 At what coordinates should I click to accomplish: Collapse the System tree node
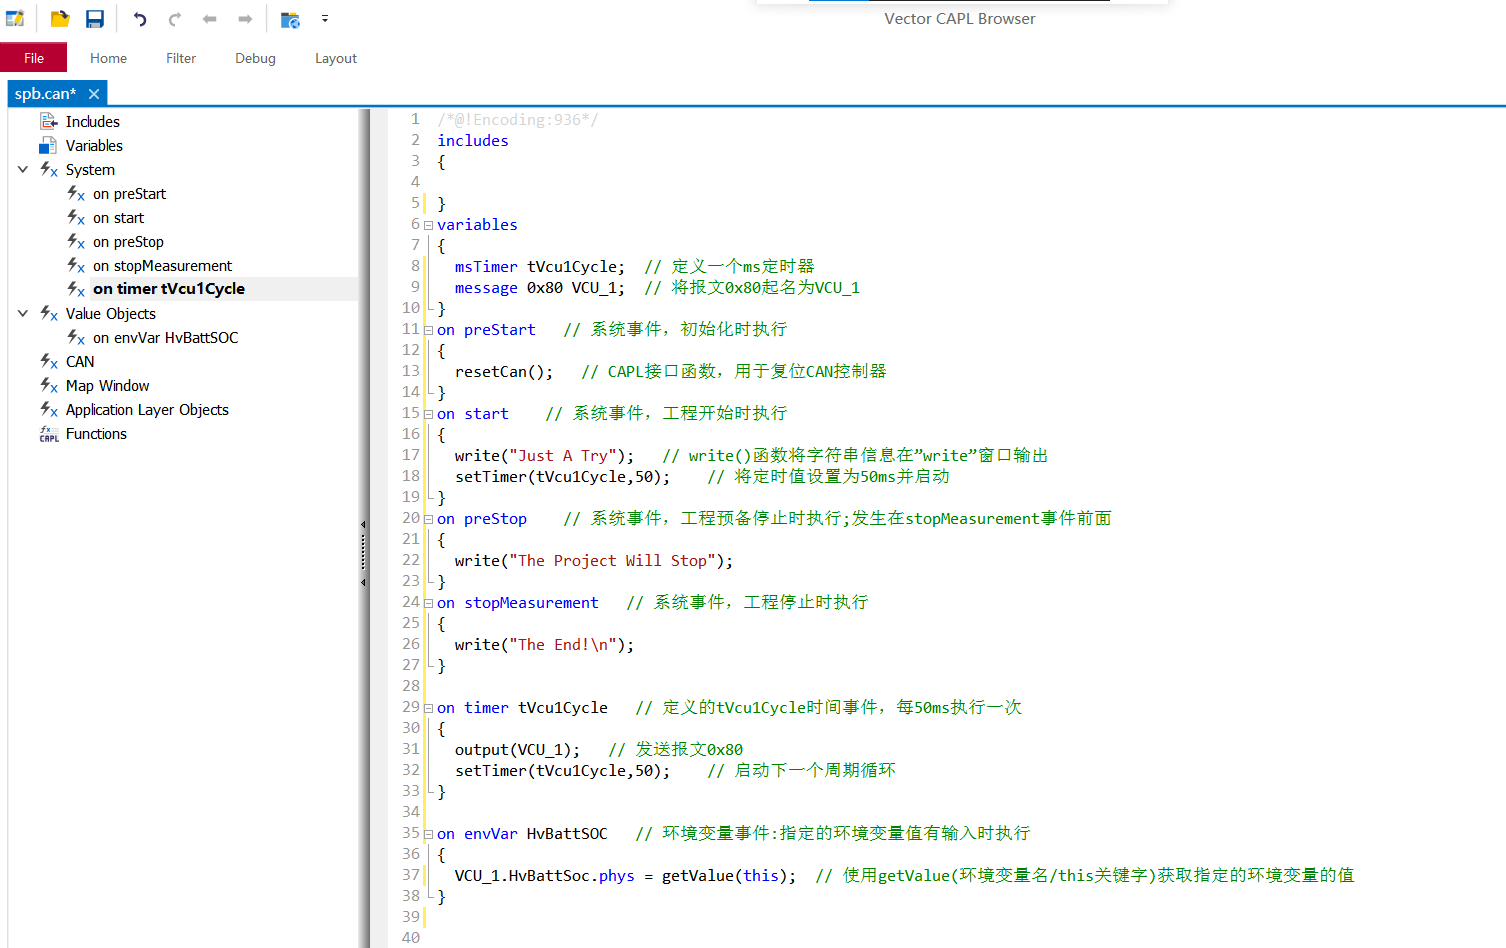(x=22, y=169)
